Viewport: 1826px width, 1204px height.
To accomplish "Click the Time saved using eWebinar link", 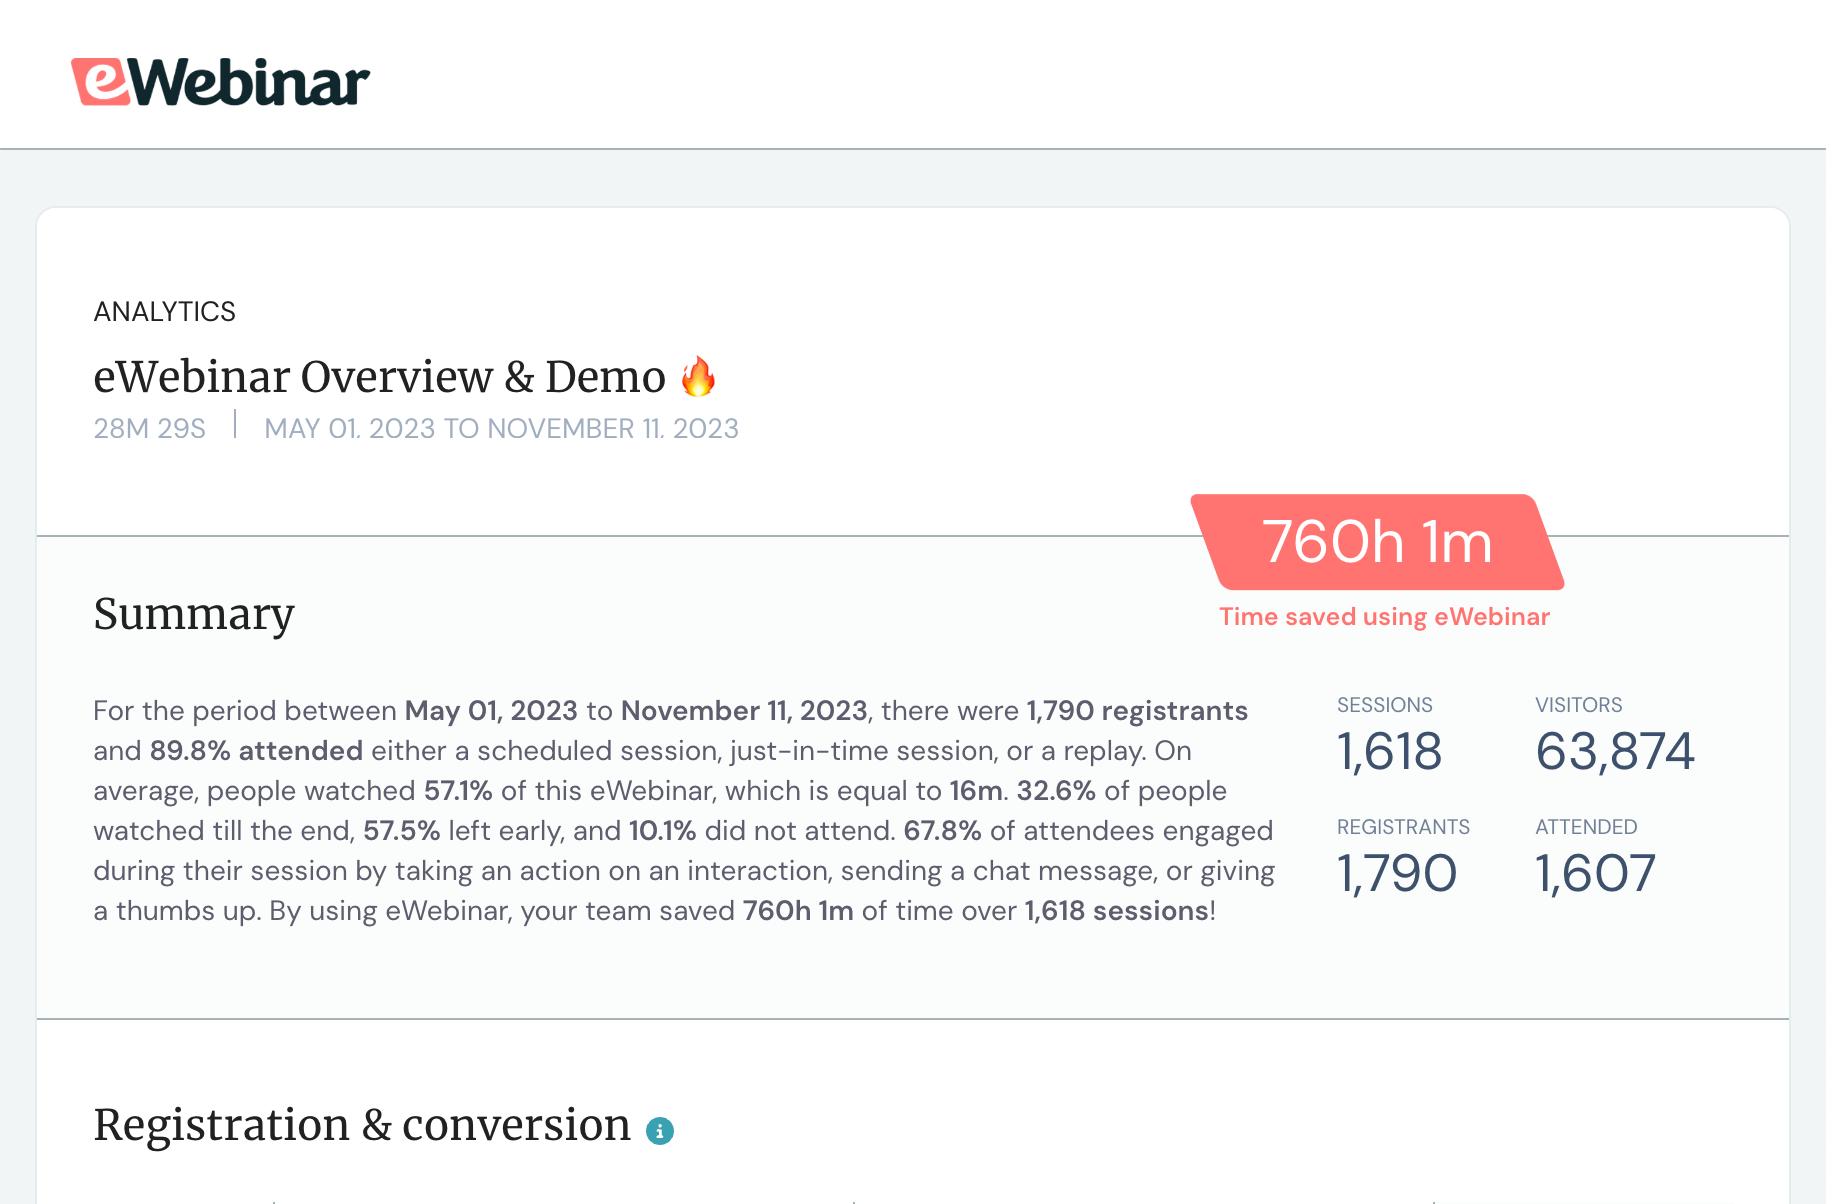I will tap(1384, 616).
